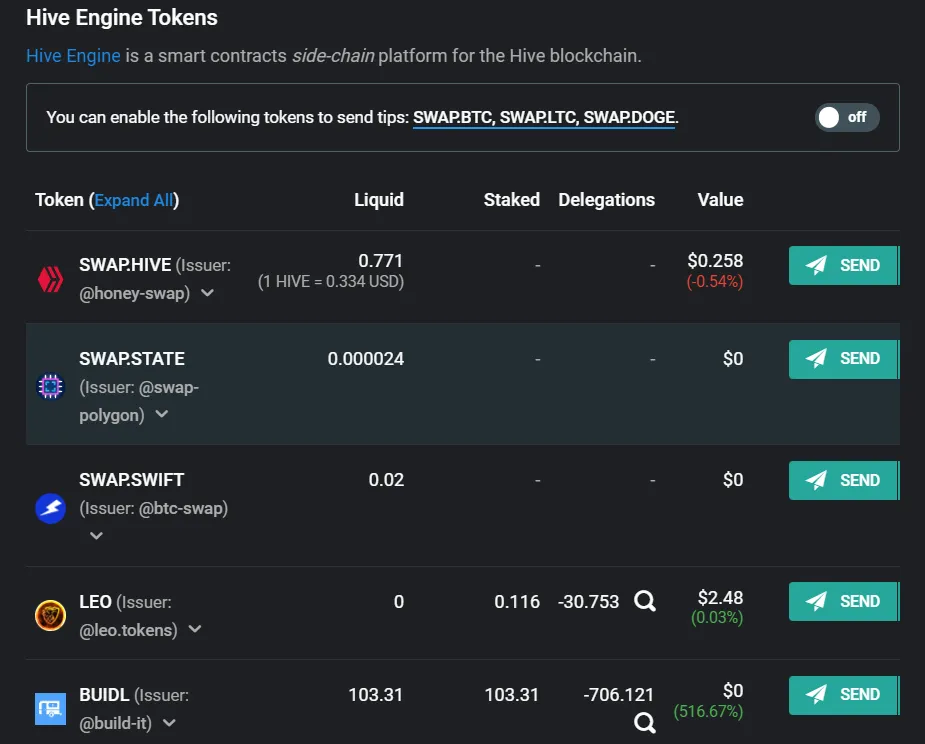Select the 1 HIVE = 0.334 USD rate
This screenshot has width=925, height=744.
[x=331, y=281]
